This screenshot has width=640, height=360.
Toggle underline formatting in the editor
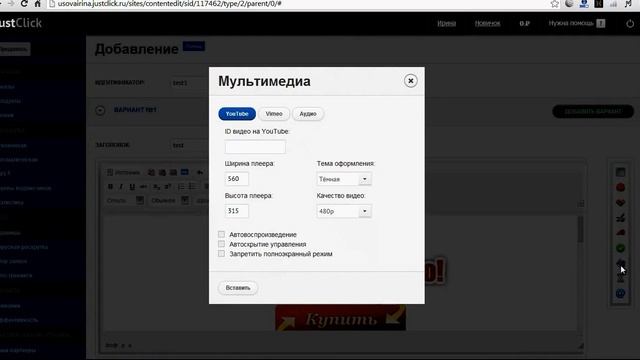click(132, 187)
